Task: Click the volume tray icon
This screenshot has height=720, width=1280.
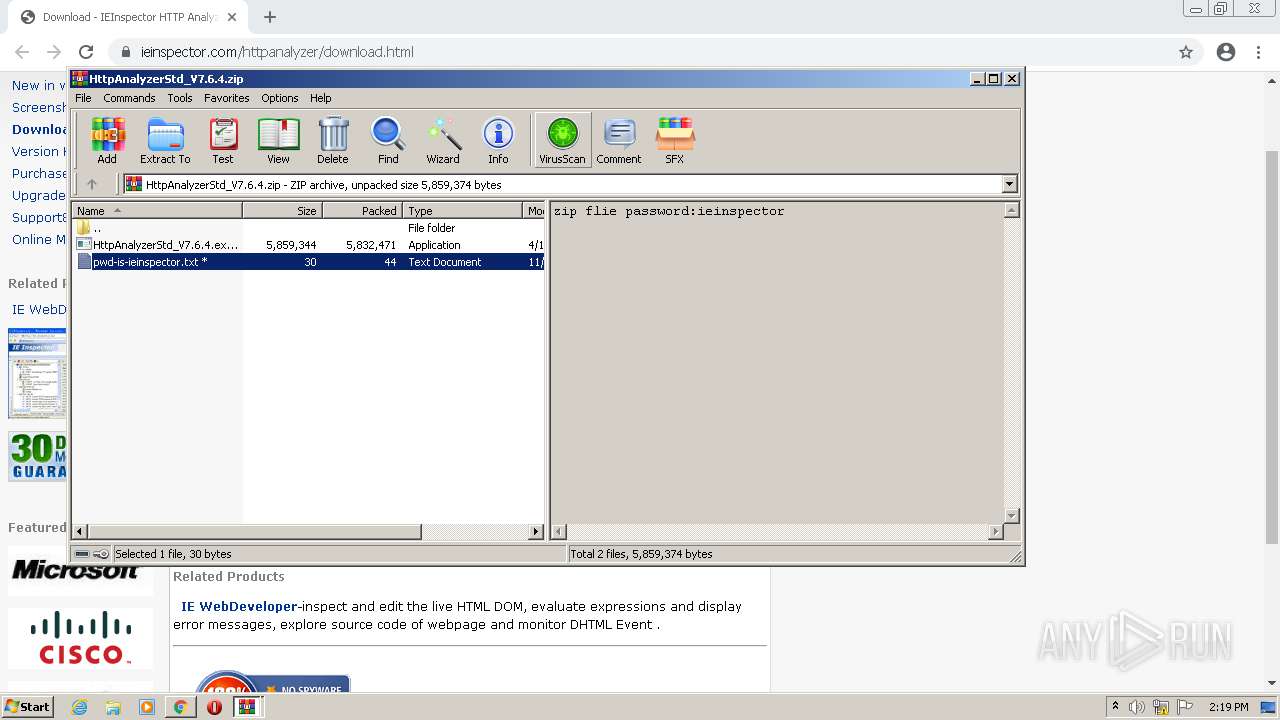Action: tap(1137, 707)
